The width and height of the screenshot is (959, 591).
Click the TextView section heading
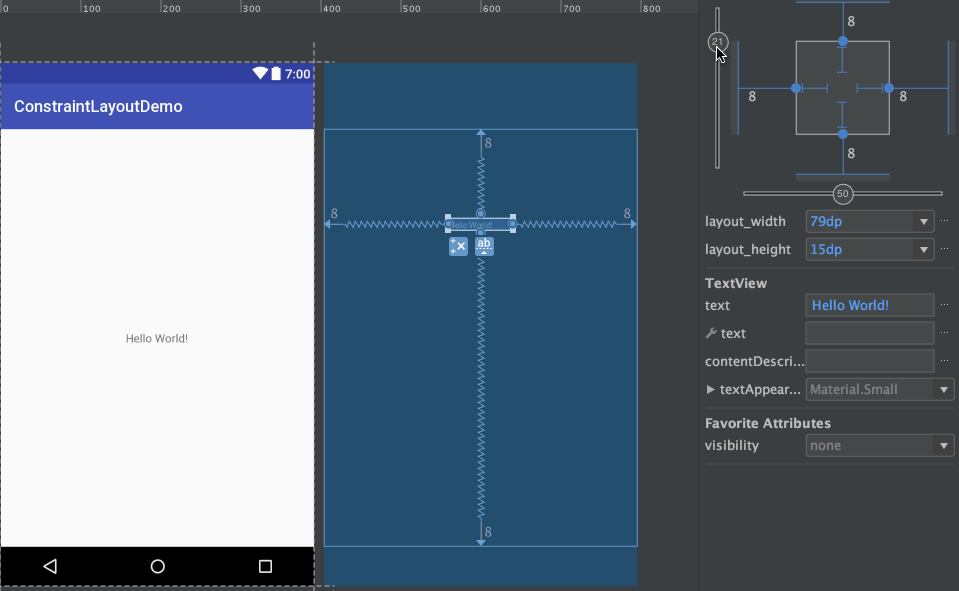point(736,283)
